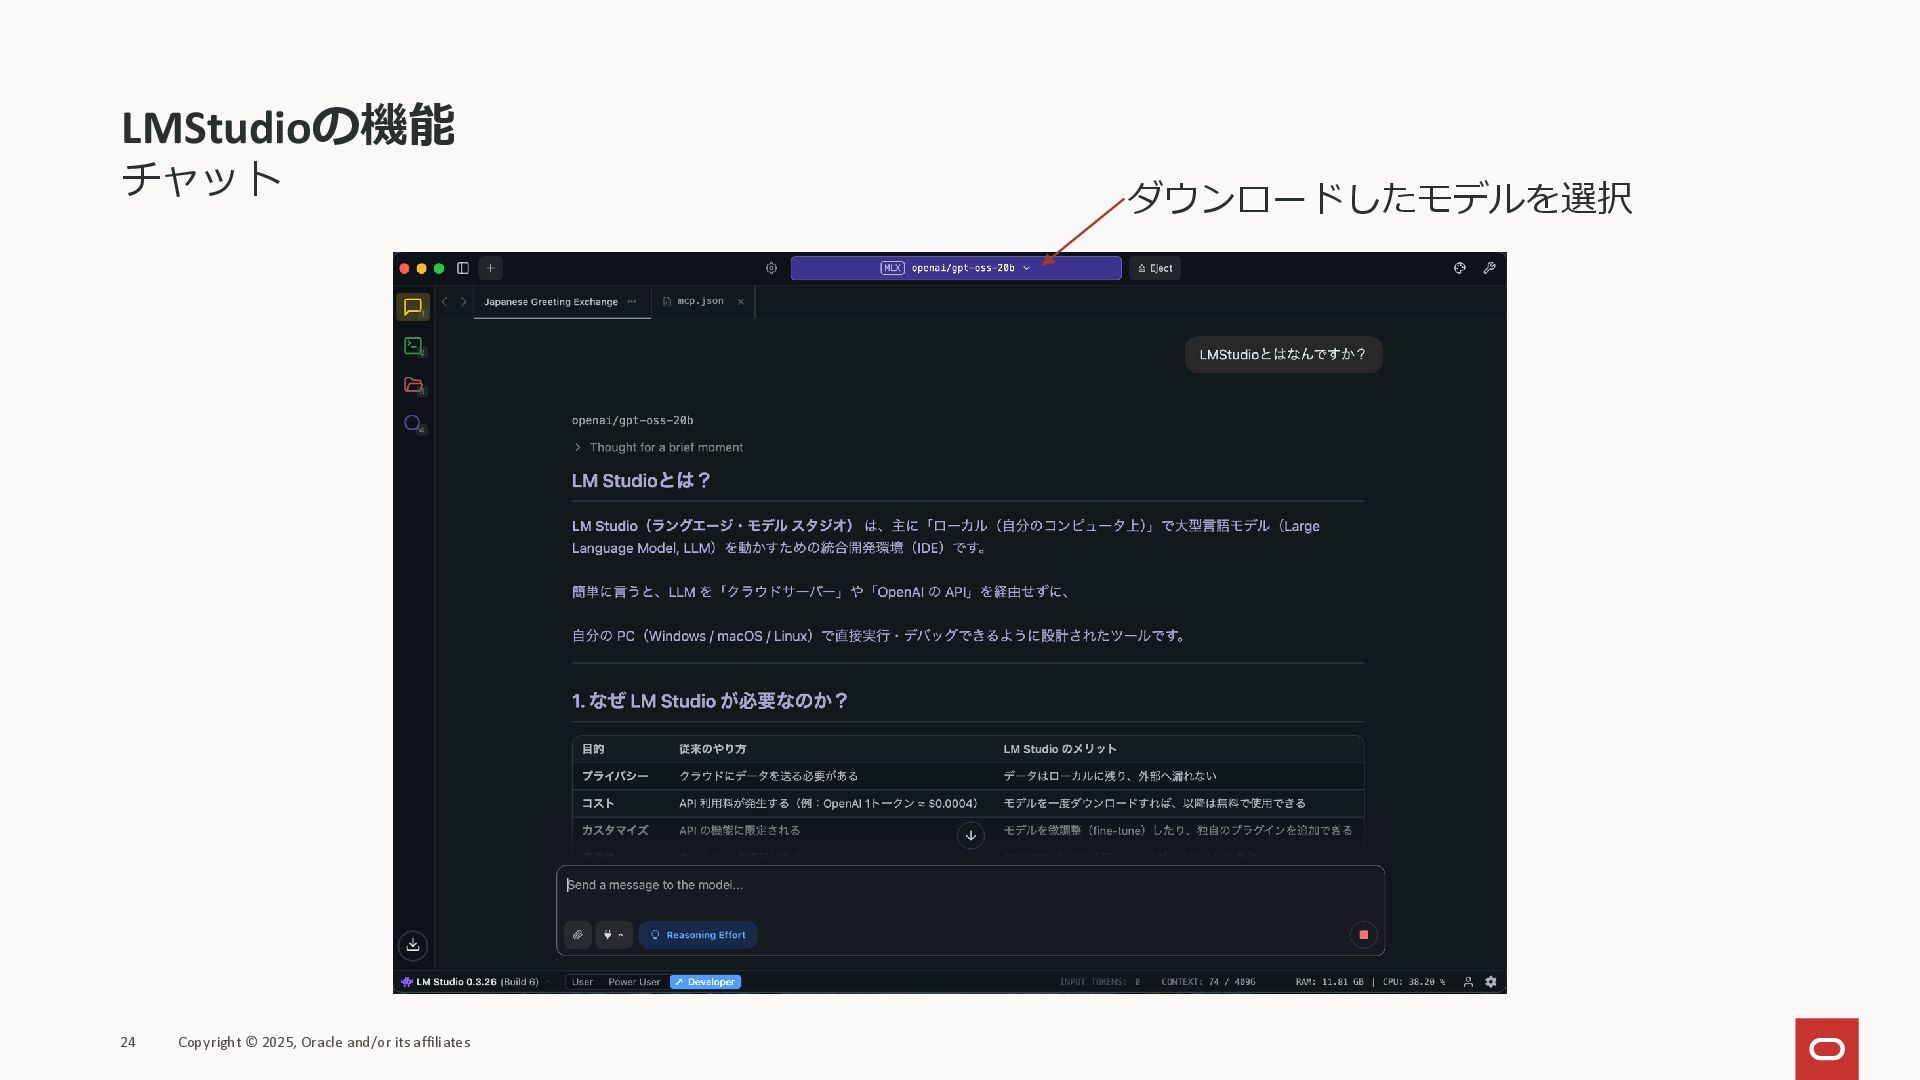Image resolution: width=1920 pixels, height=1080 pixels.
Task: Switch to the mcp.json tab
Action: click(x=699, y=301)
